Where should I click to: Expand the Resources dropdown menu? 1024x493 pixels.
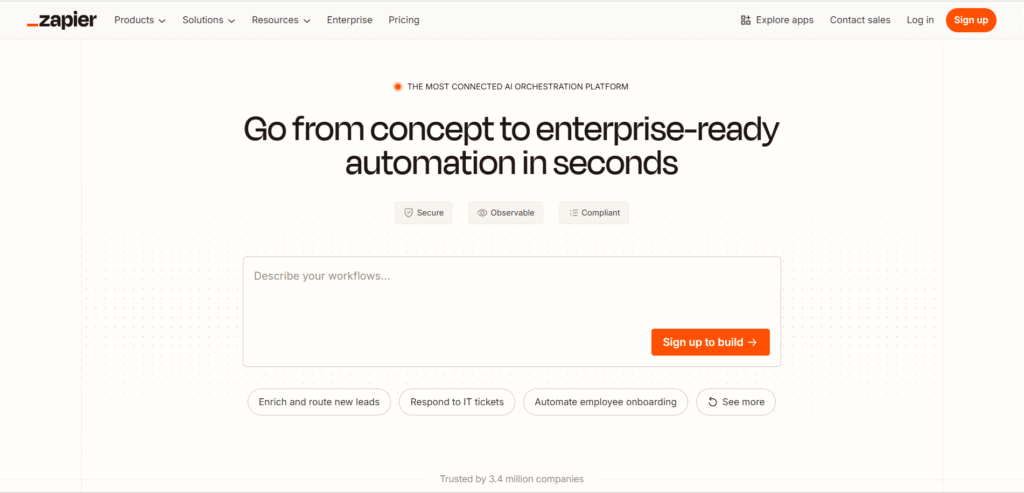click(280, 20)
